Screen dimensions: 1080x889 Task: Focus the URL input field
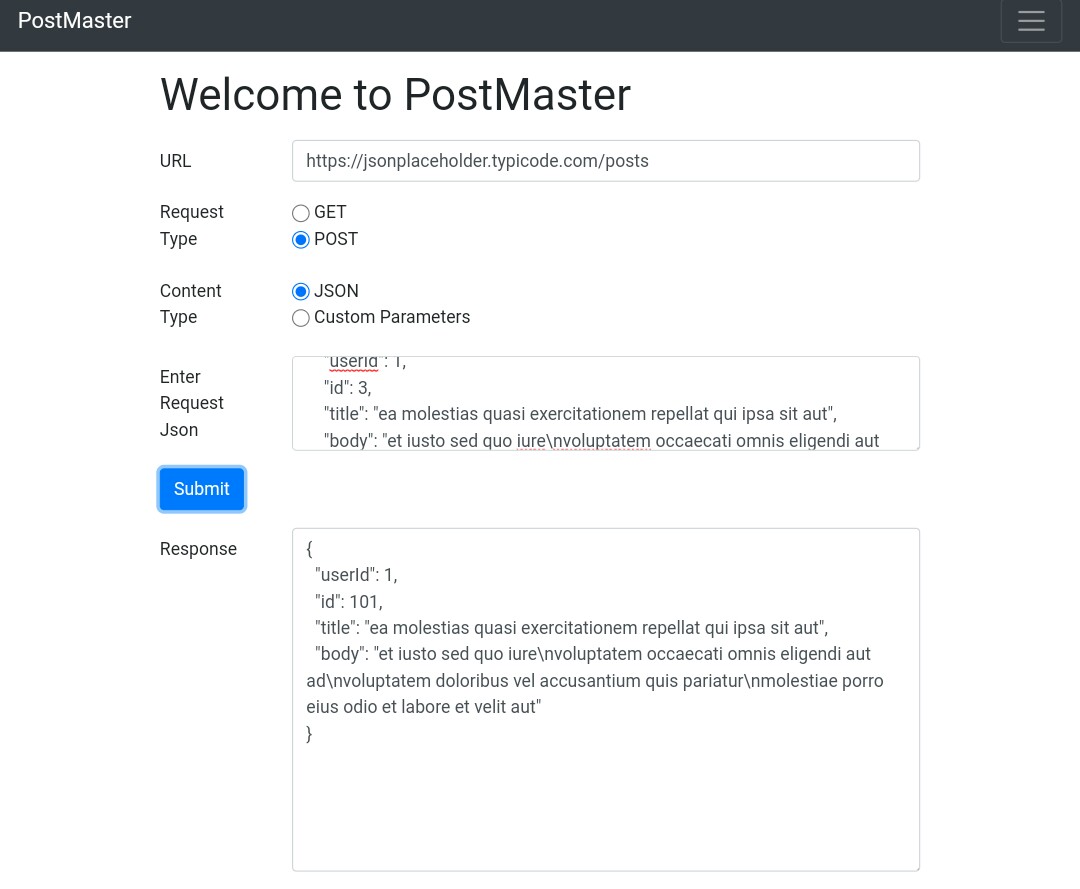pyautogui.click(x=605, y=161)
